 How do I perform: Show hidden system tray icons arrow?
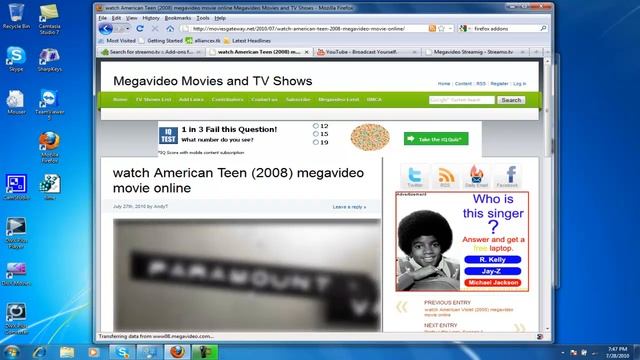point(562,353)
